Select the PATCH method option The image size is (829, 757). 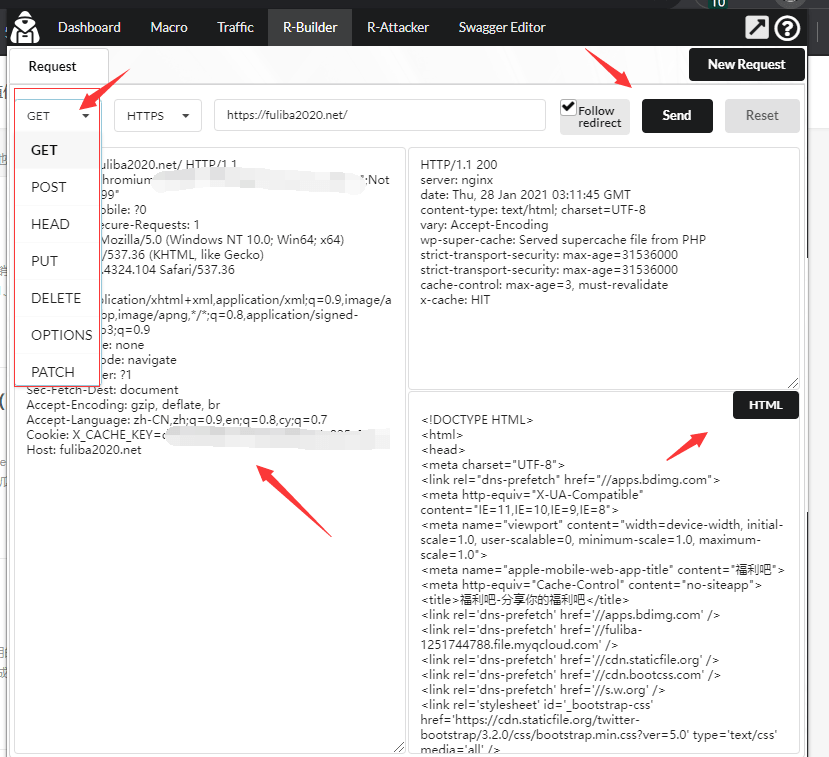coord(53,372)
